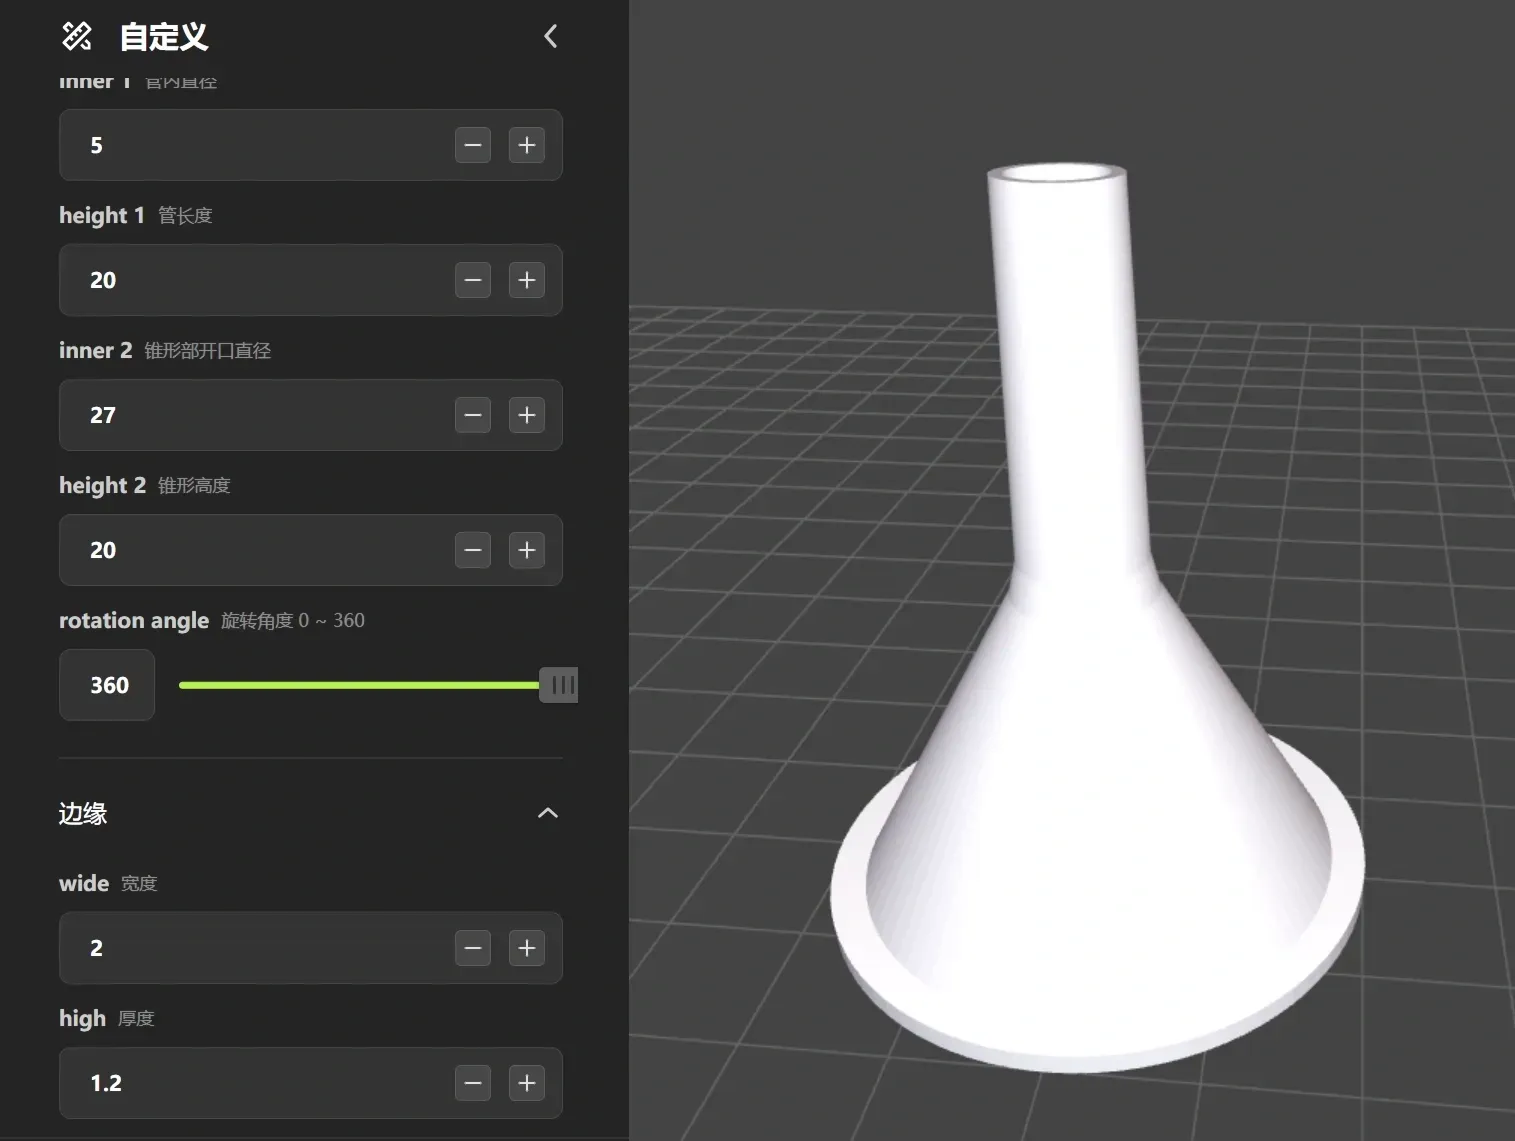
Task: Decrease the inner 2 value
Action: pos(473,415)
